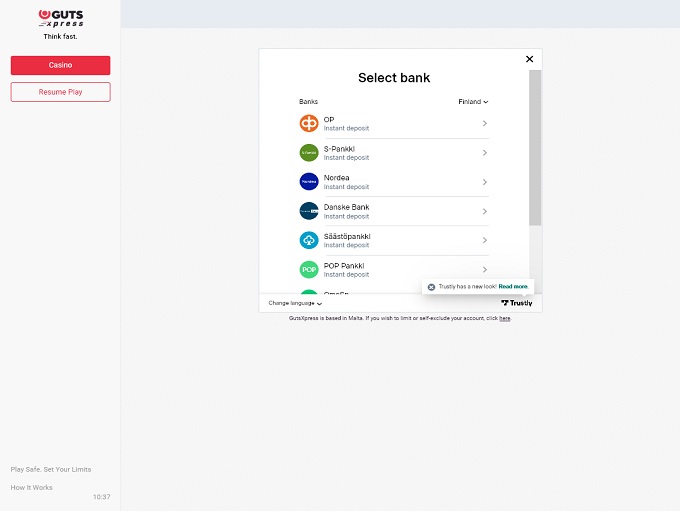Click the 10:37 session timer

click(x=101, y=497)
